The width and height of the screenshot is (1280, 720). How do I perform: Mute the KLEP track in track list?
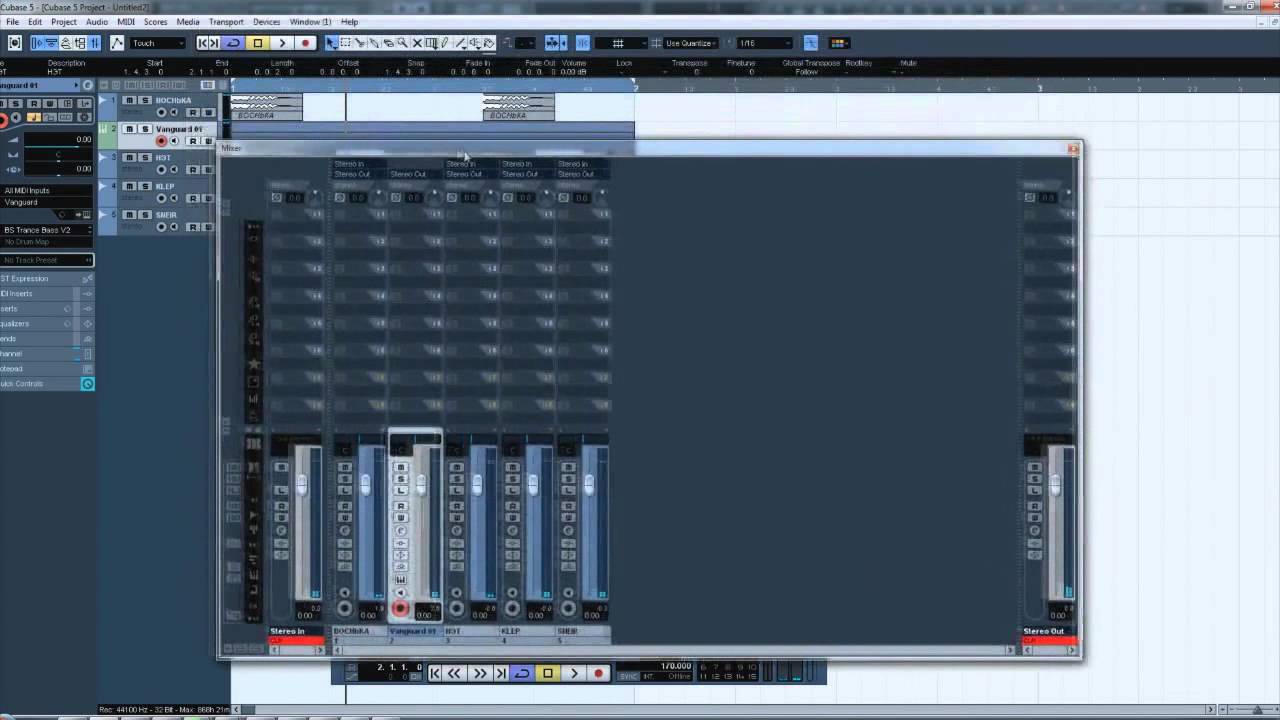pyautogui.click(x=129, y=186)
